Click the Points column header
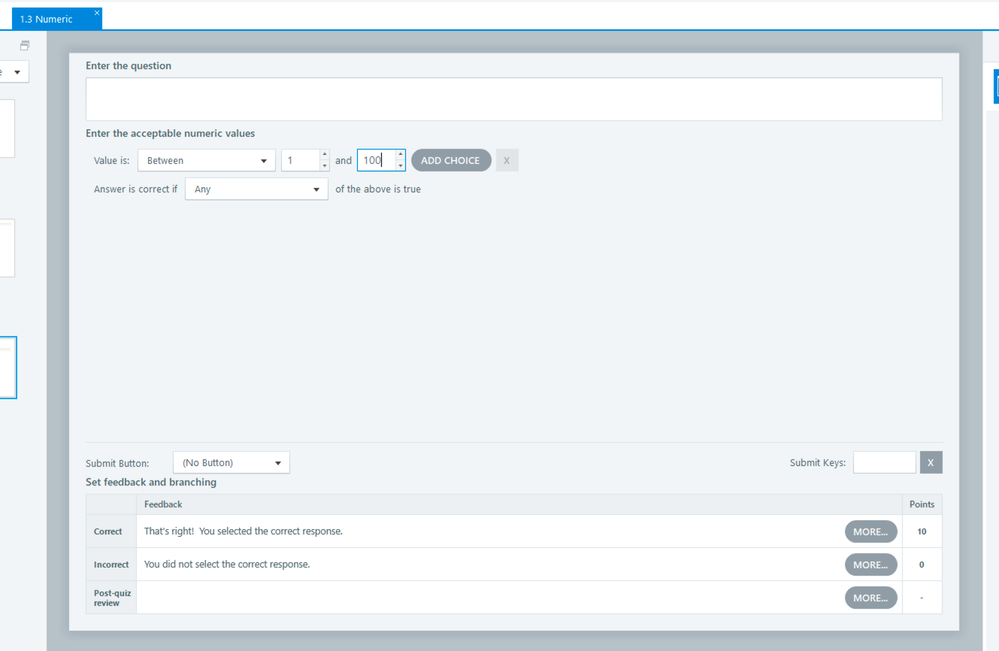Image resolution: width=999 pixels, height=651 pixels. (922, 504)
